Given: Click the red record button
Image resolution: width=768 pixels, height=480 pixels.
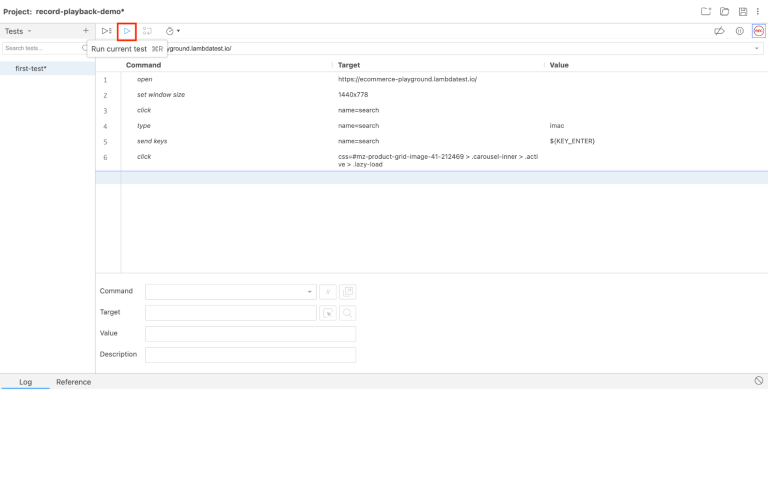Looking at the screenshot, I should (759, 31).
